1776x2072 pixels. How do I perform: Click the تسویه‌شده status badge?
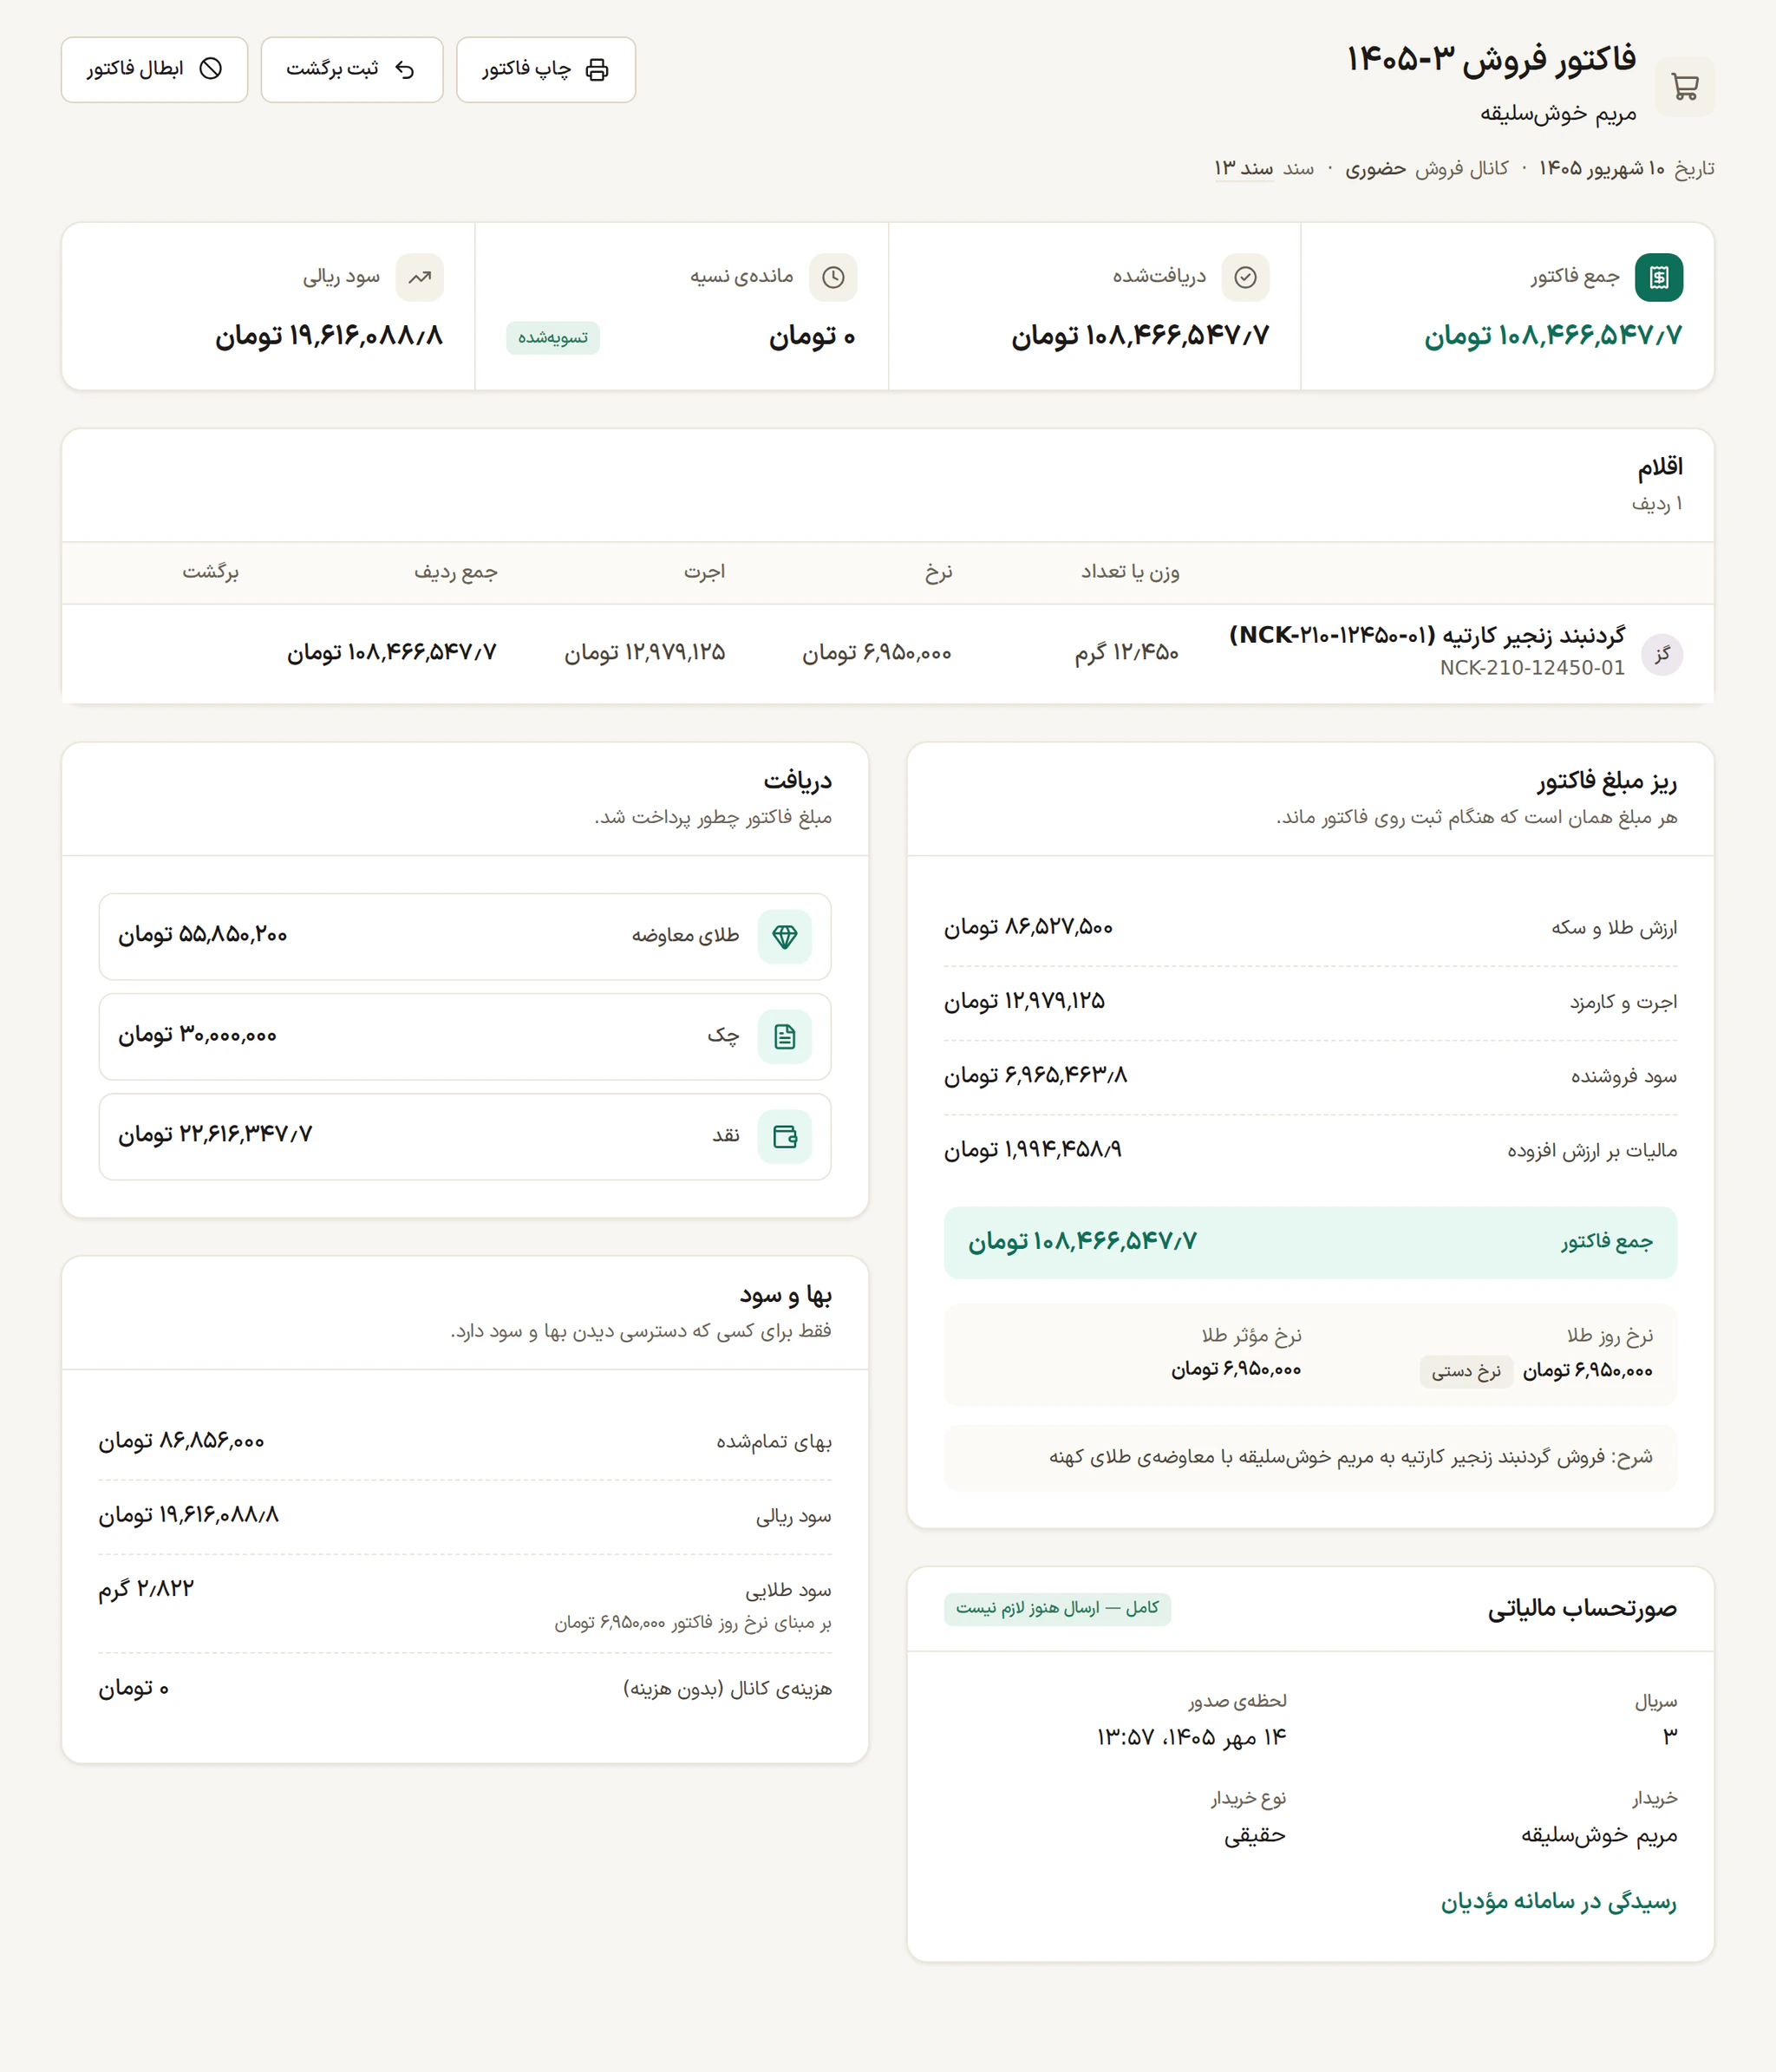[553, 338]
